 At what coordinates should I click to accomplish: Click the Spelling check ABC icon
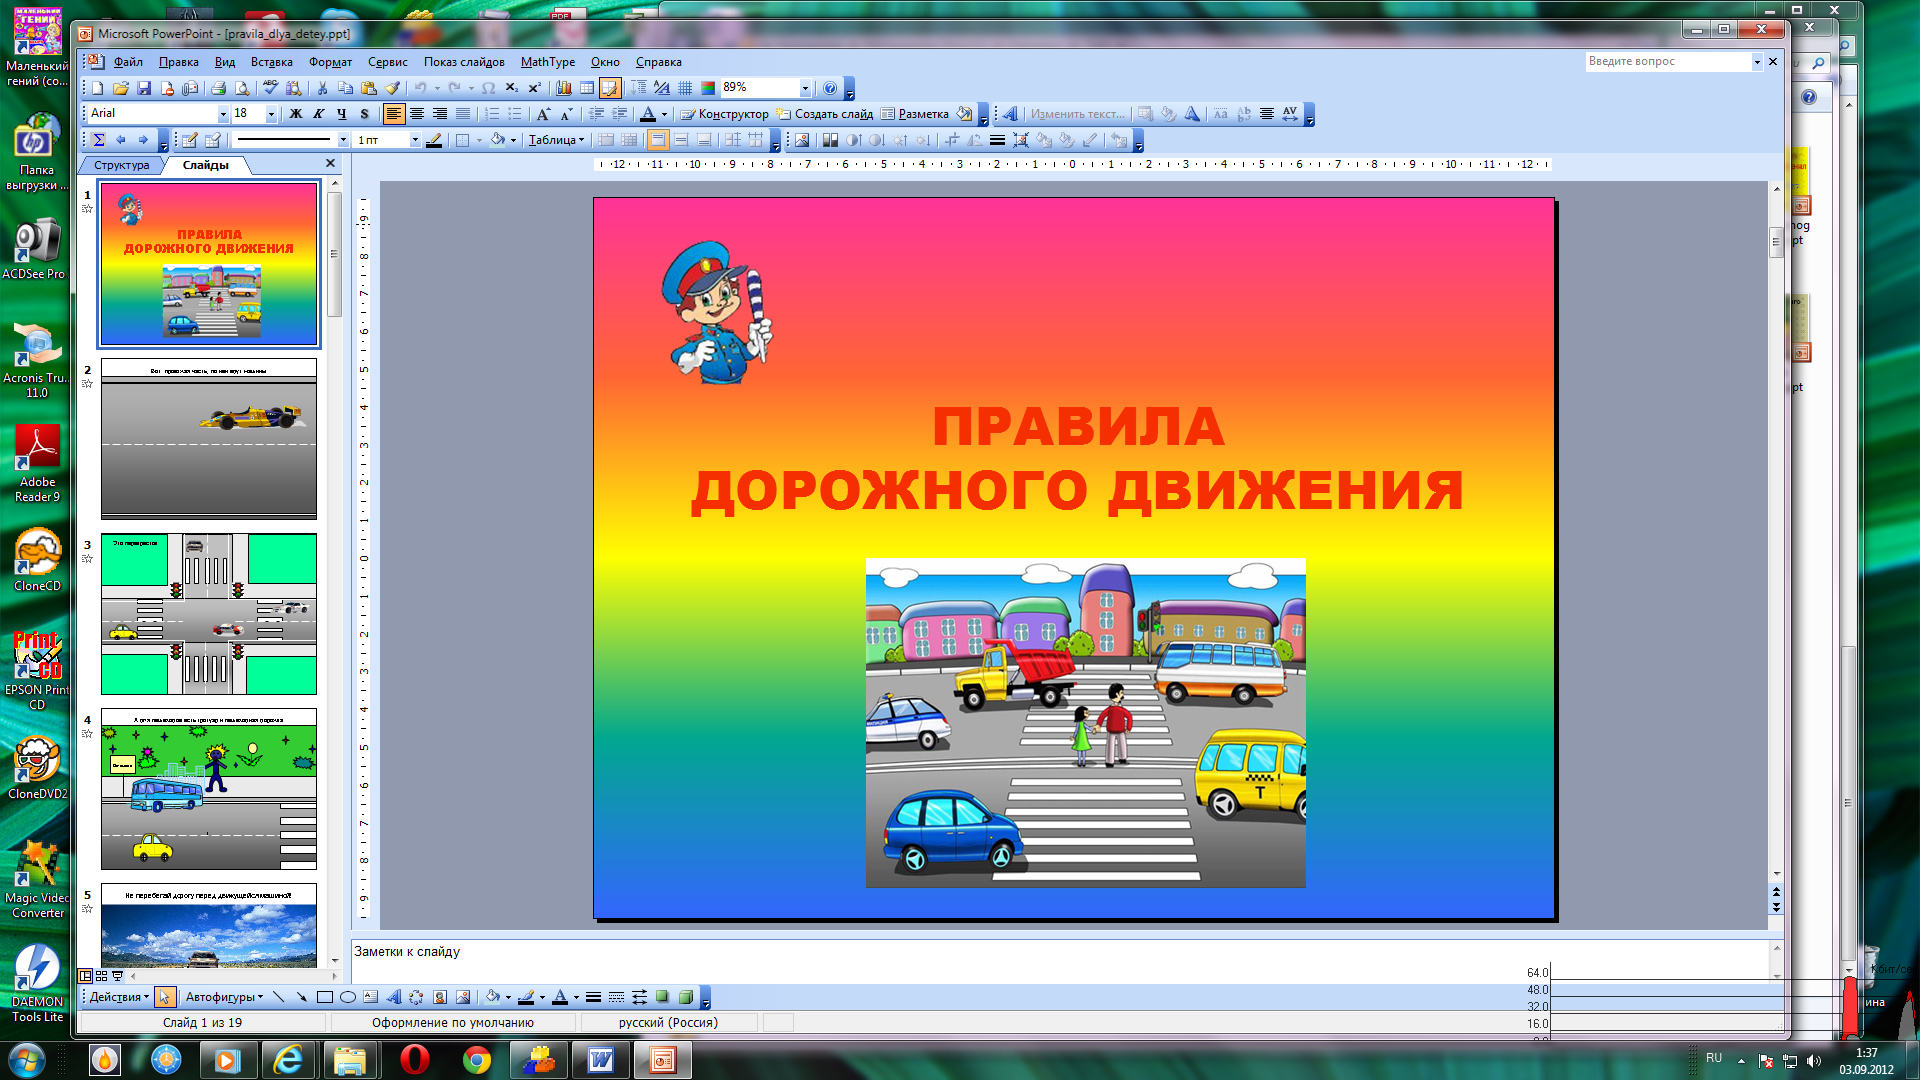[x=270, y=88]
